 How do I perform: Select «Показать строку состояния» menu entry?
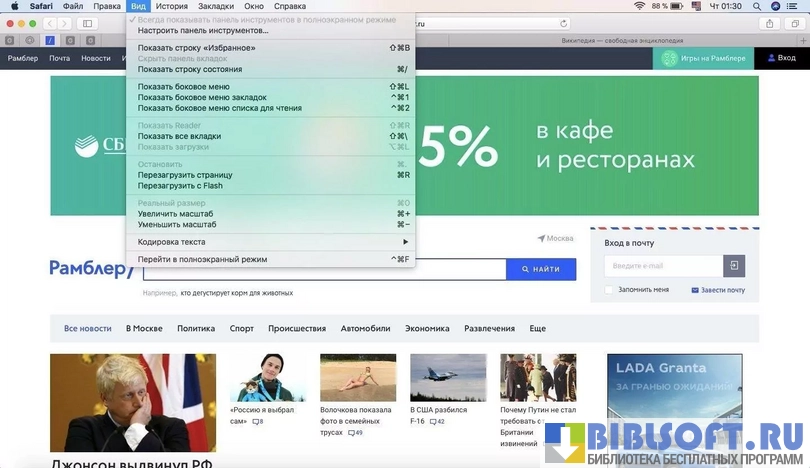tap(190, 69)
